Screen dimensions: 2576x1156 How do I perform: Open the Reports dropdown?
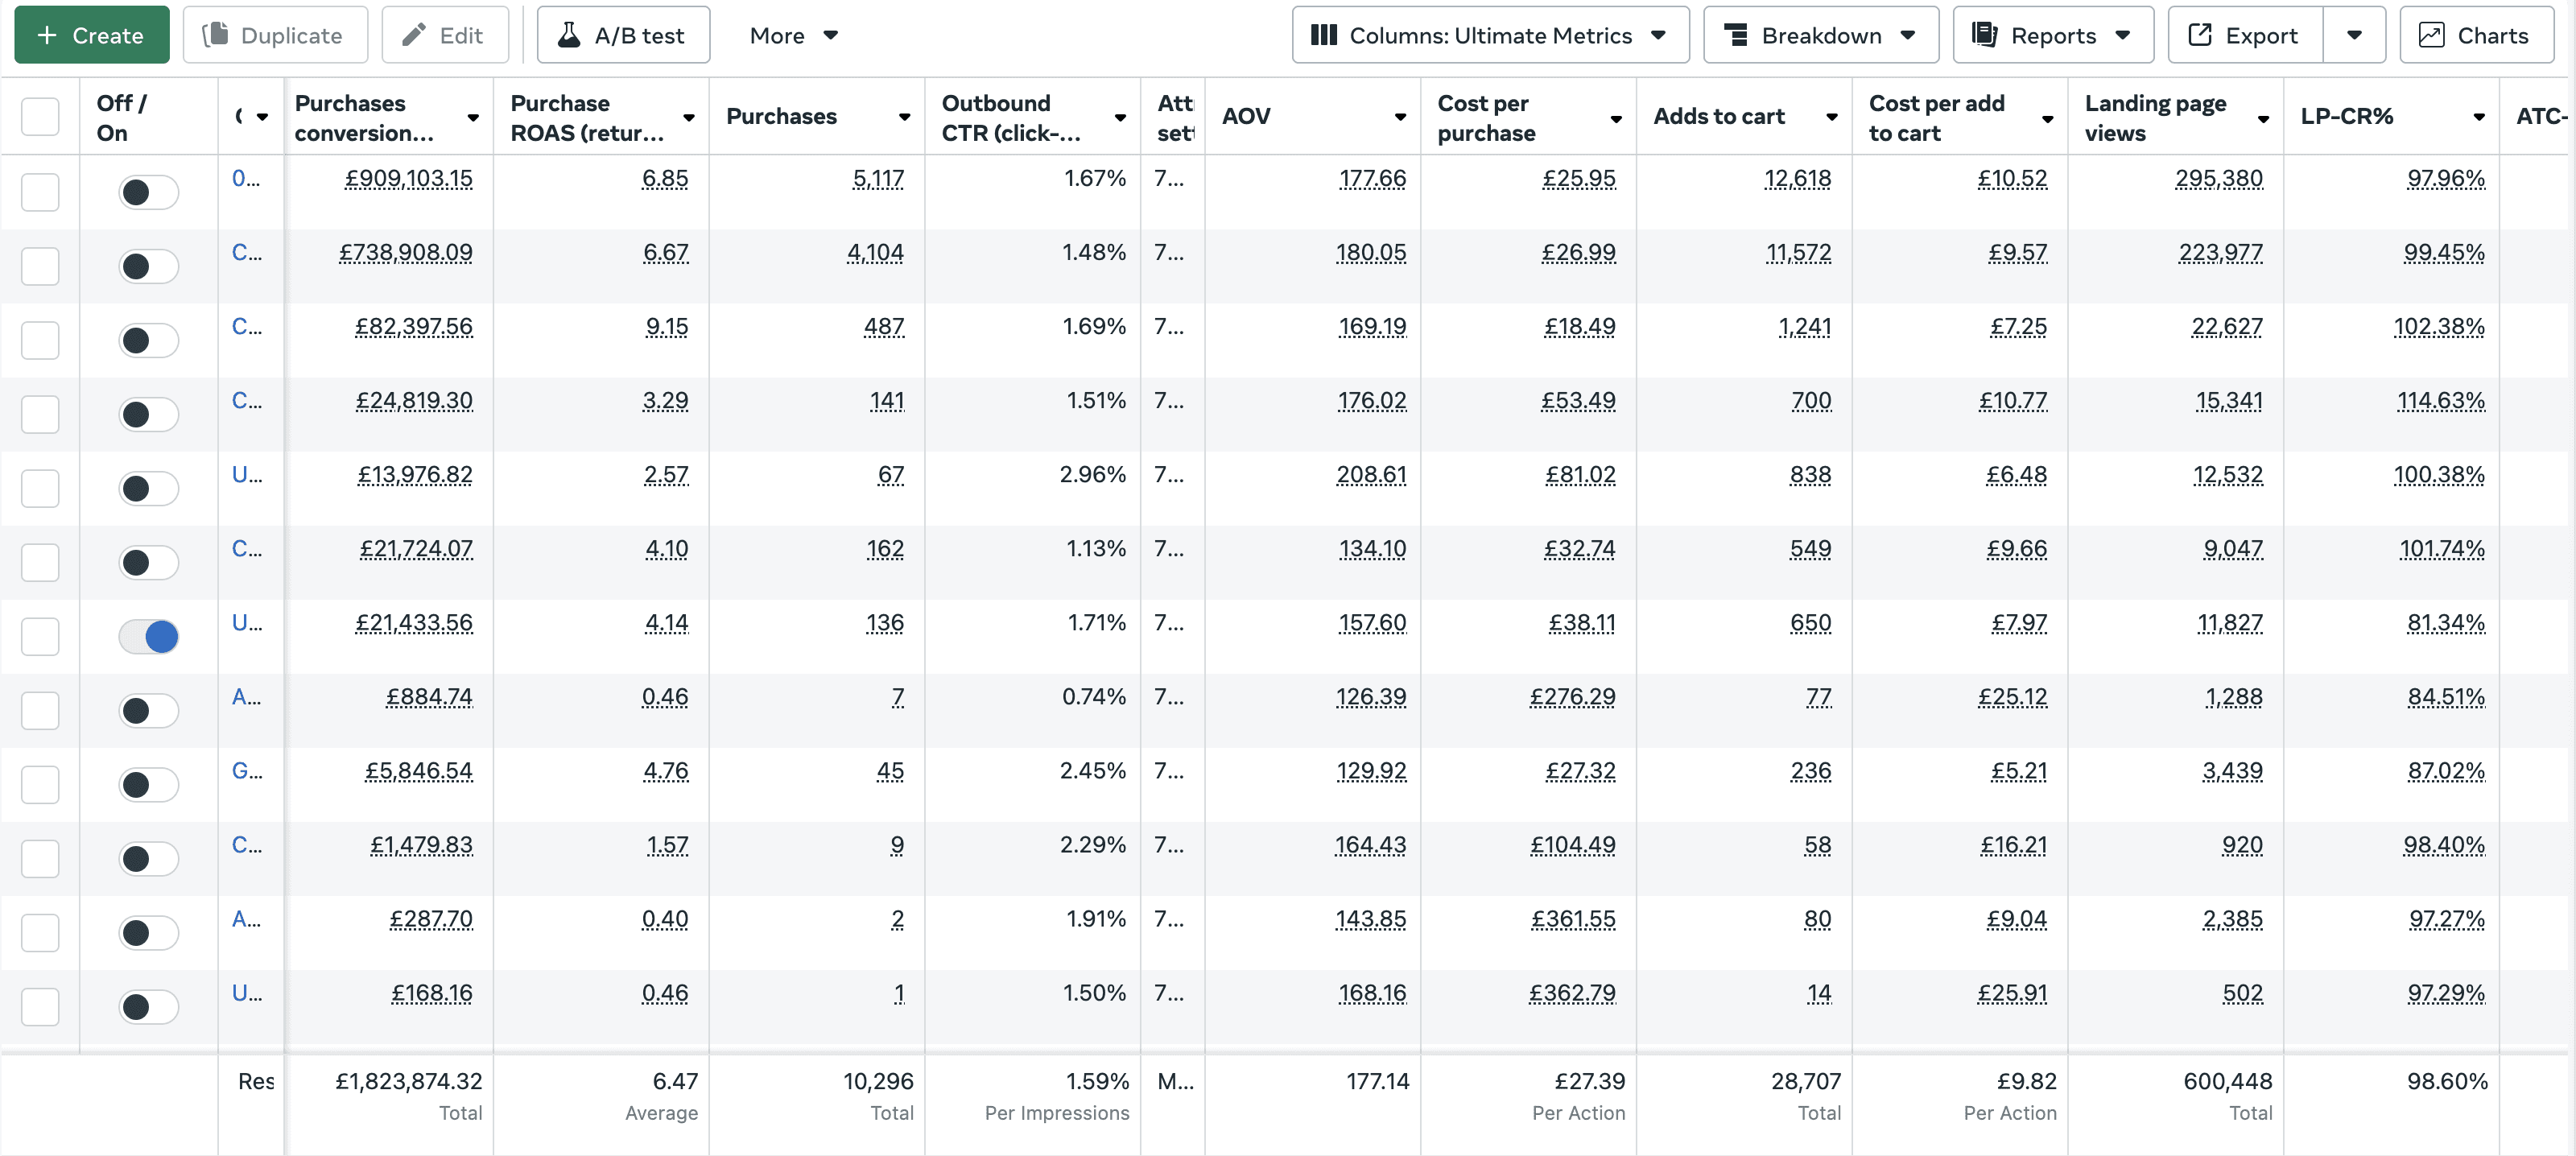(2054, 35)
